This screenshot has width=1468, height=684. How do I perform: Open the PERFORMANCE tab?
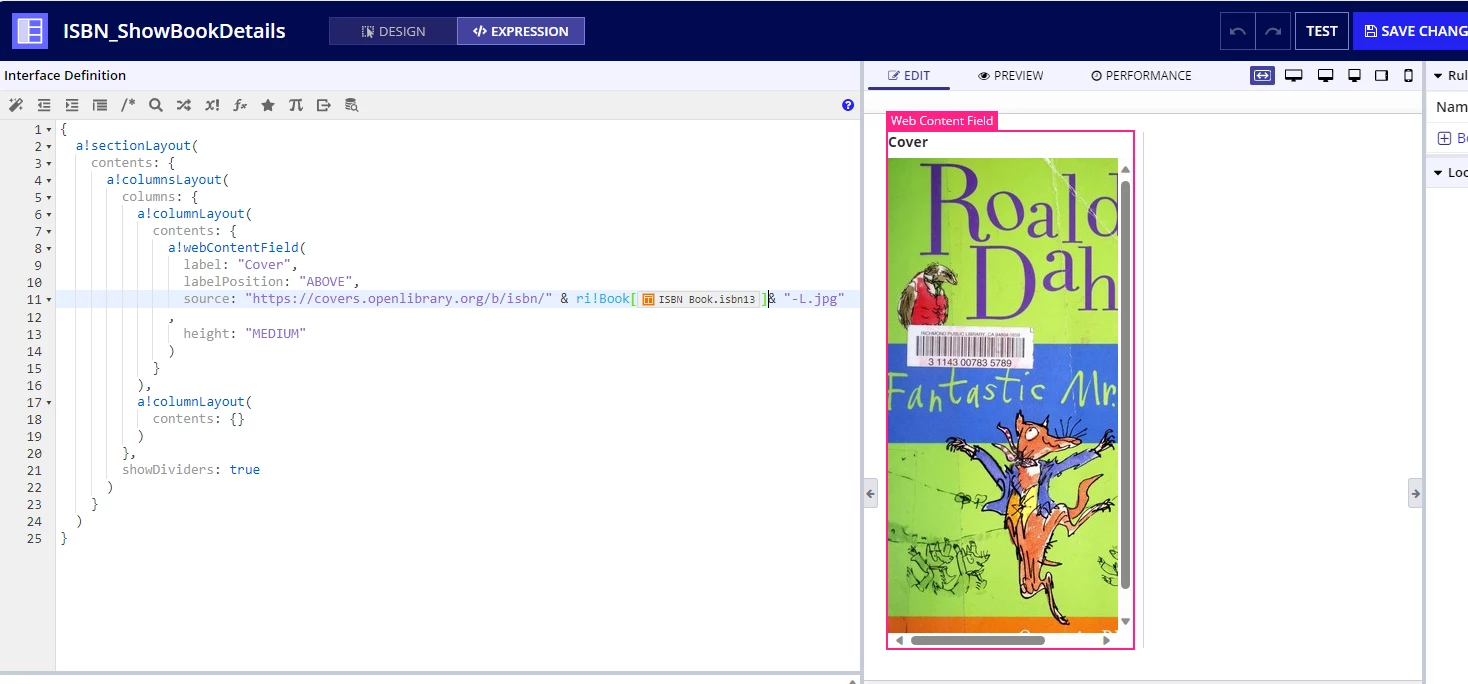pos(1141,75)
